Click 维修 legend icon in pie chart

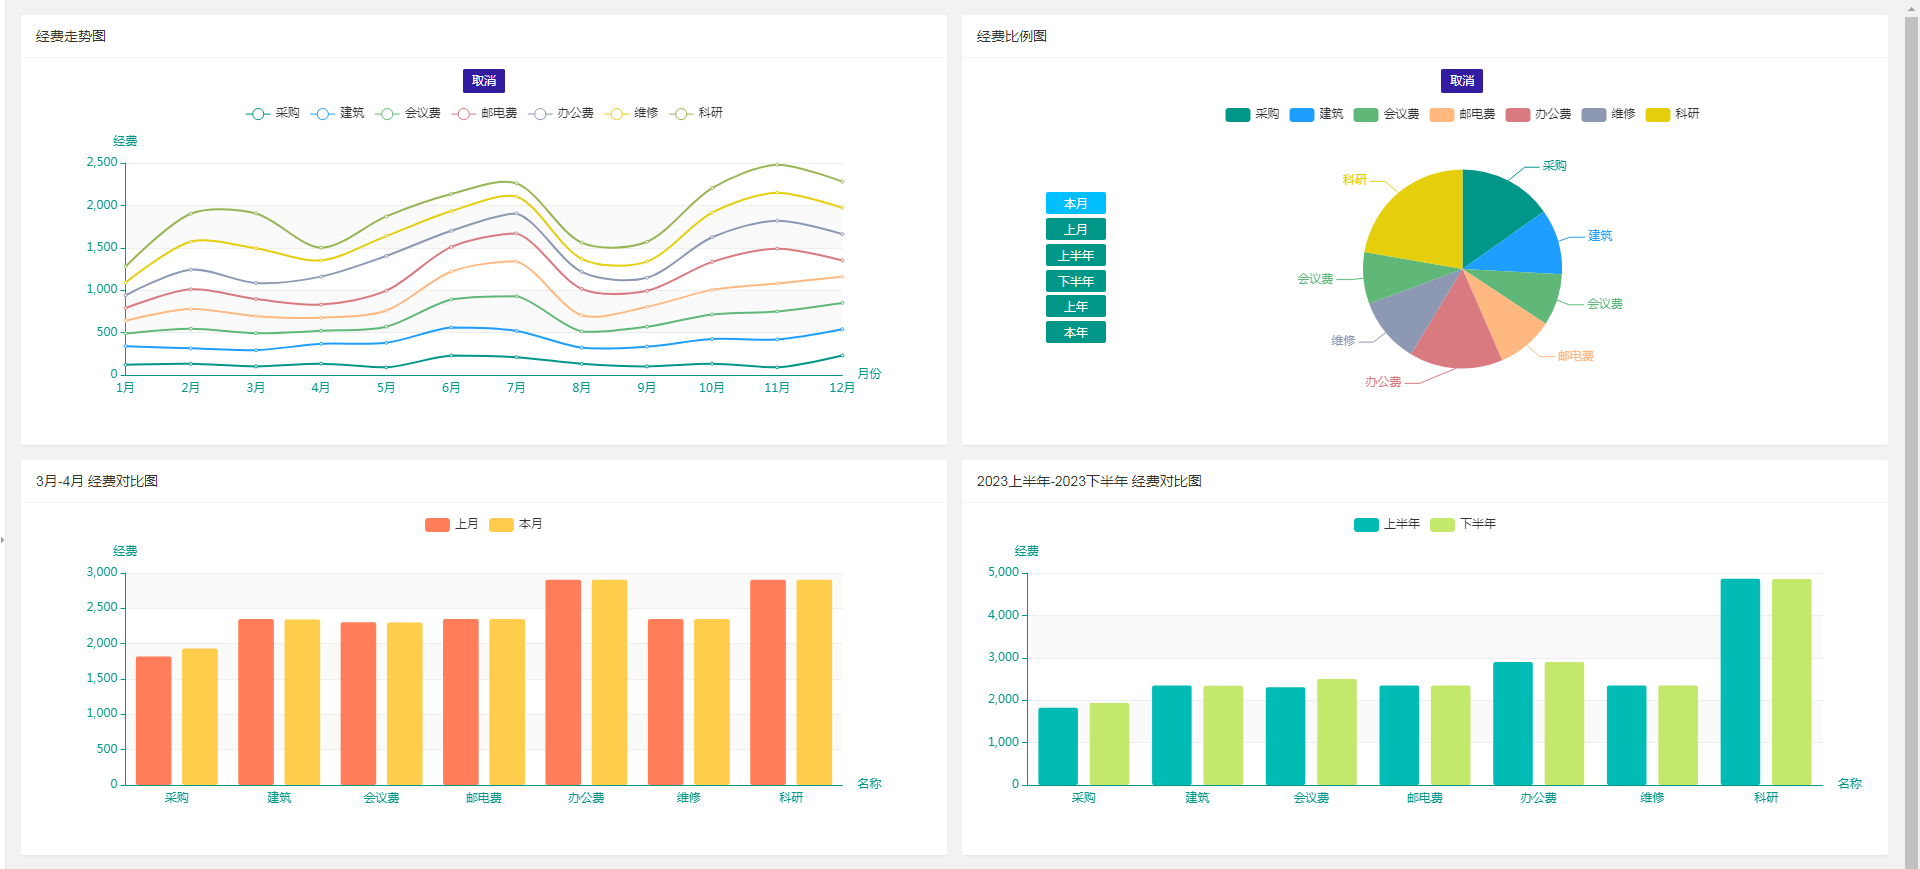(x=1593, y=115)
